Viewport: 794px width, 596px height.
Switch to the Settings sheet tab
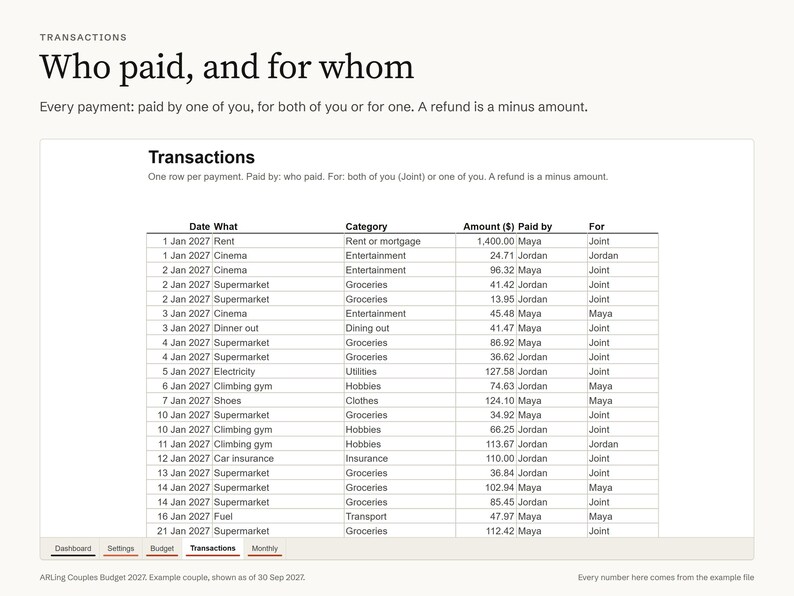click(x=121, y=548)
